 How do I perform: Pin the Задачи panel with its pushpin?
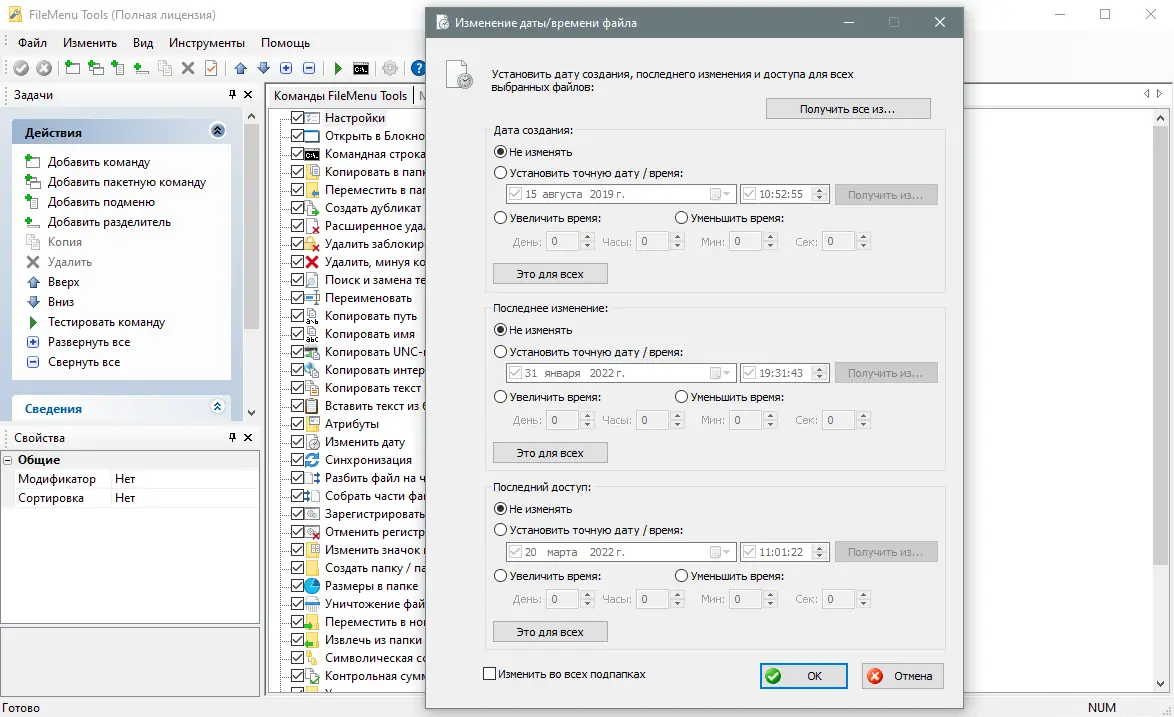(232, 94)
